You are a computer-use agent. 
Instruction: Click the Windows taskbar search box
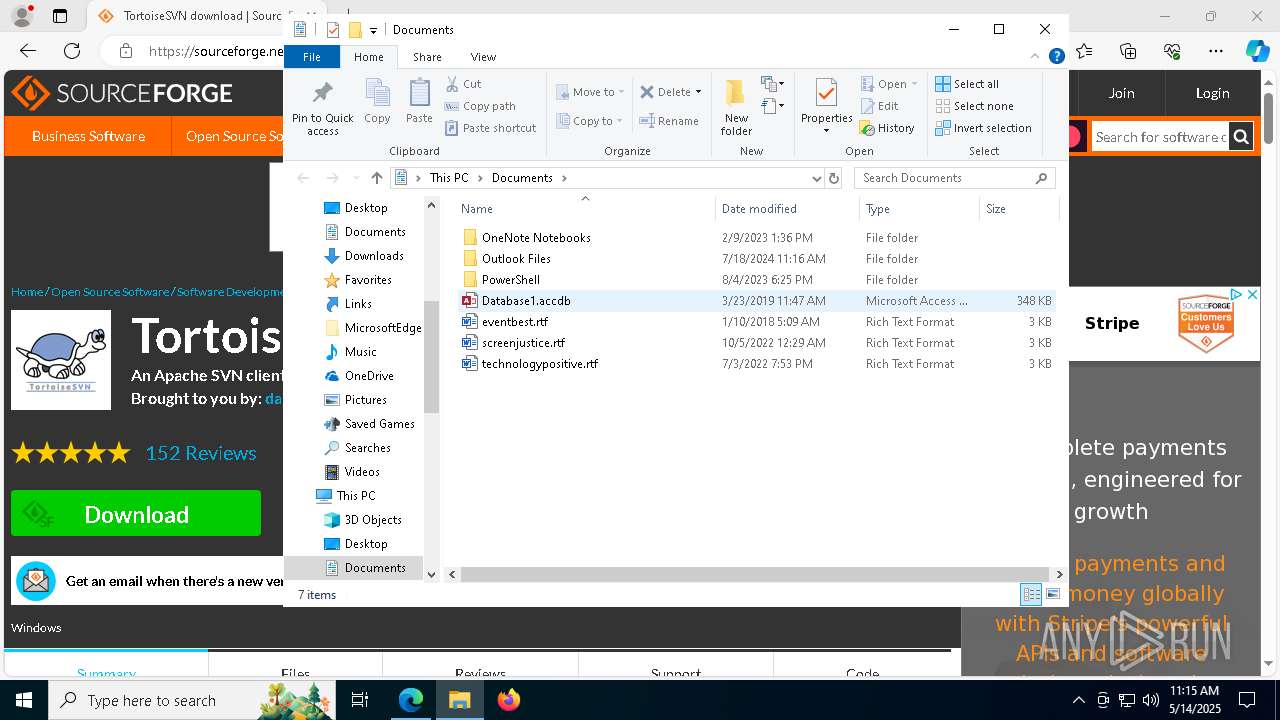coord(191,700)
